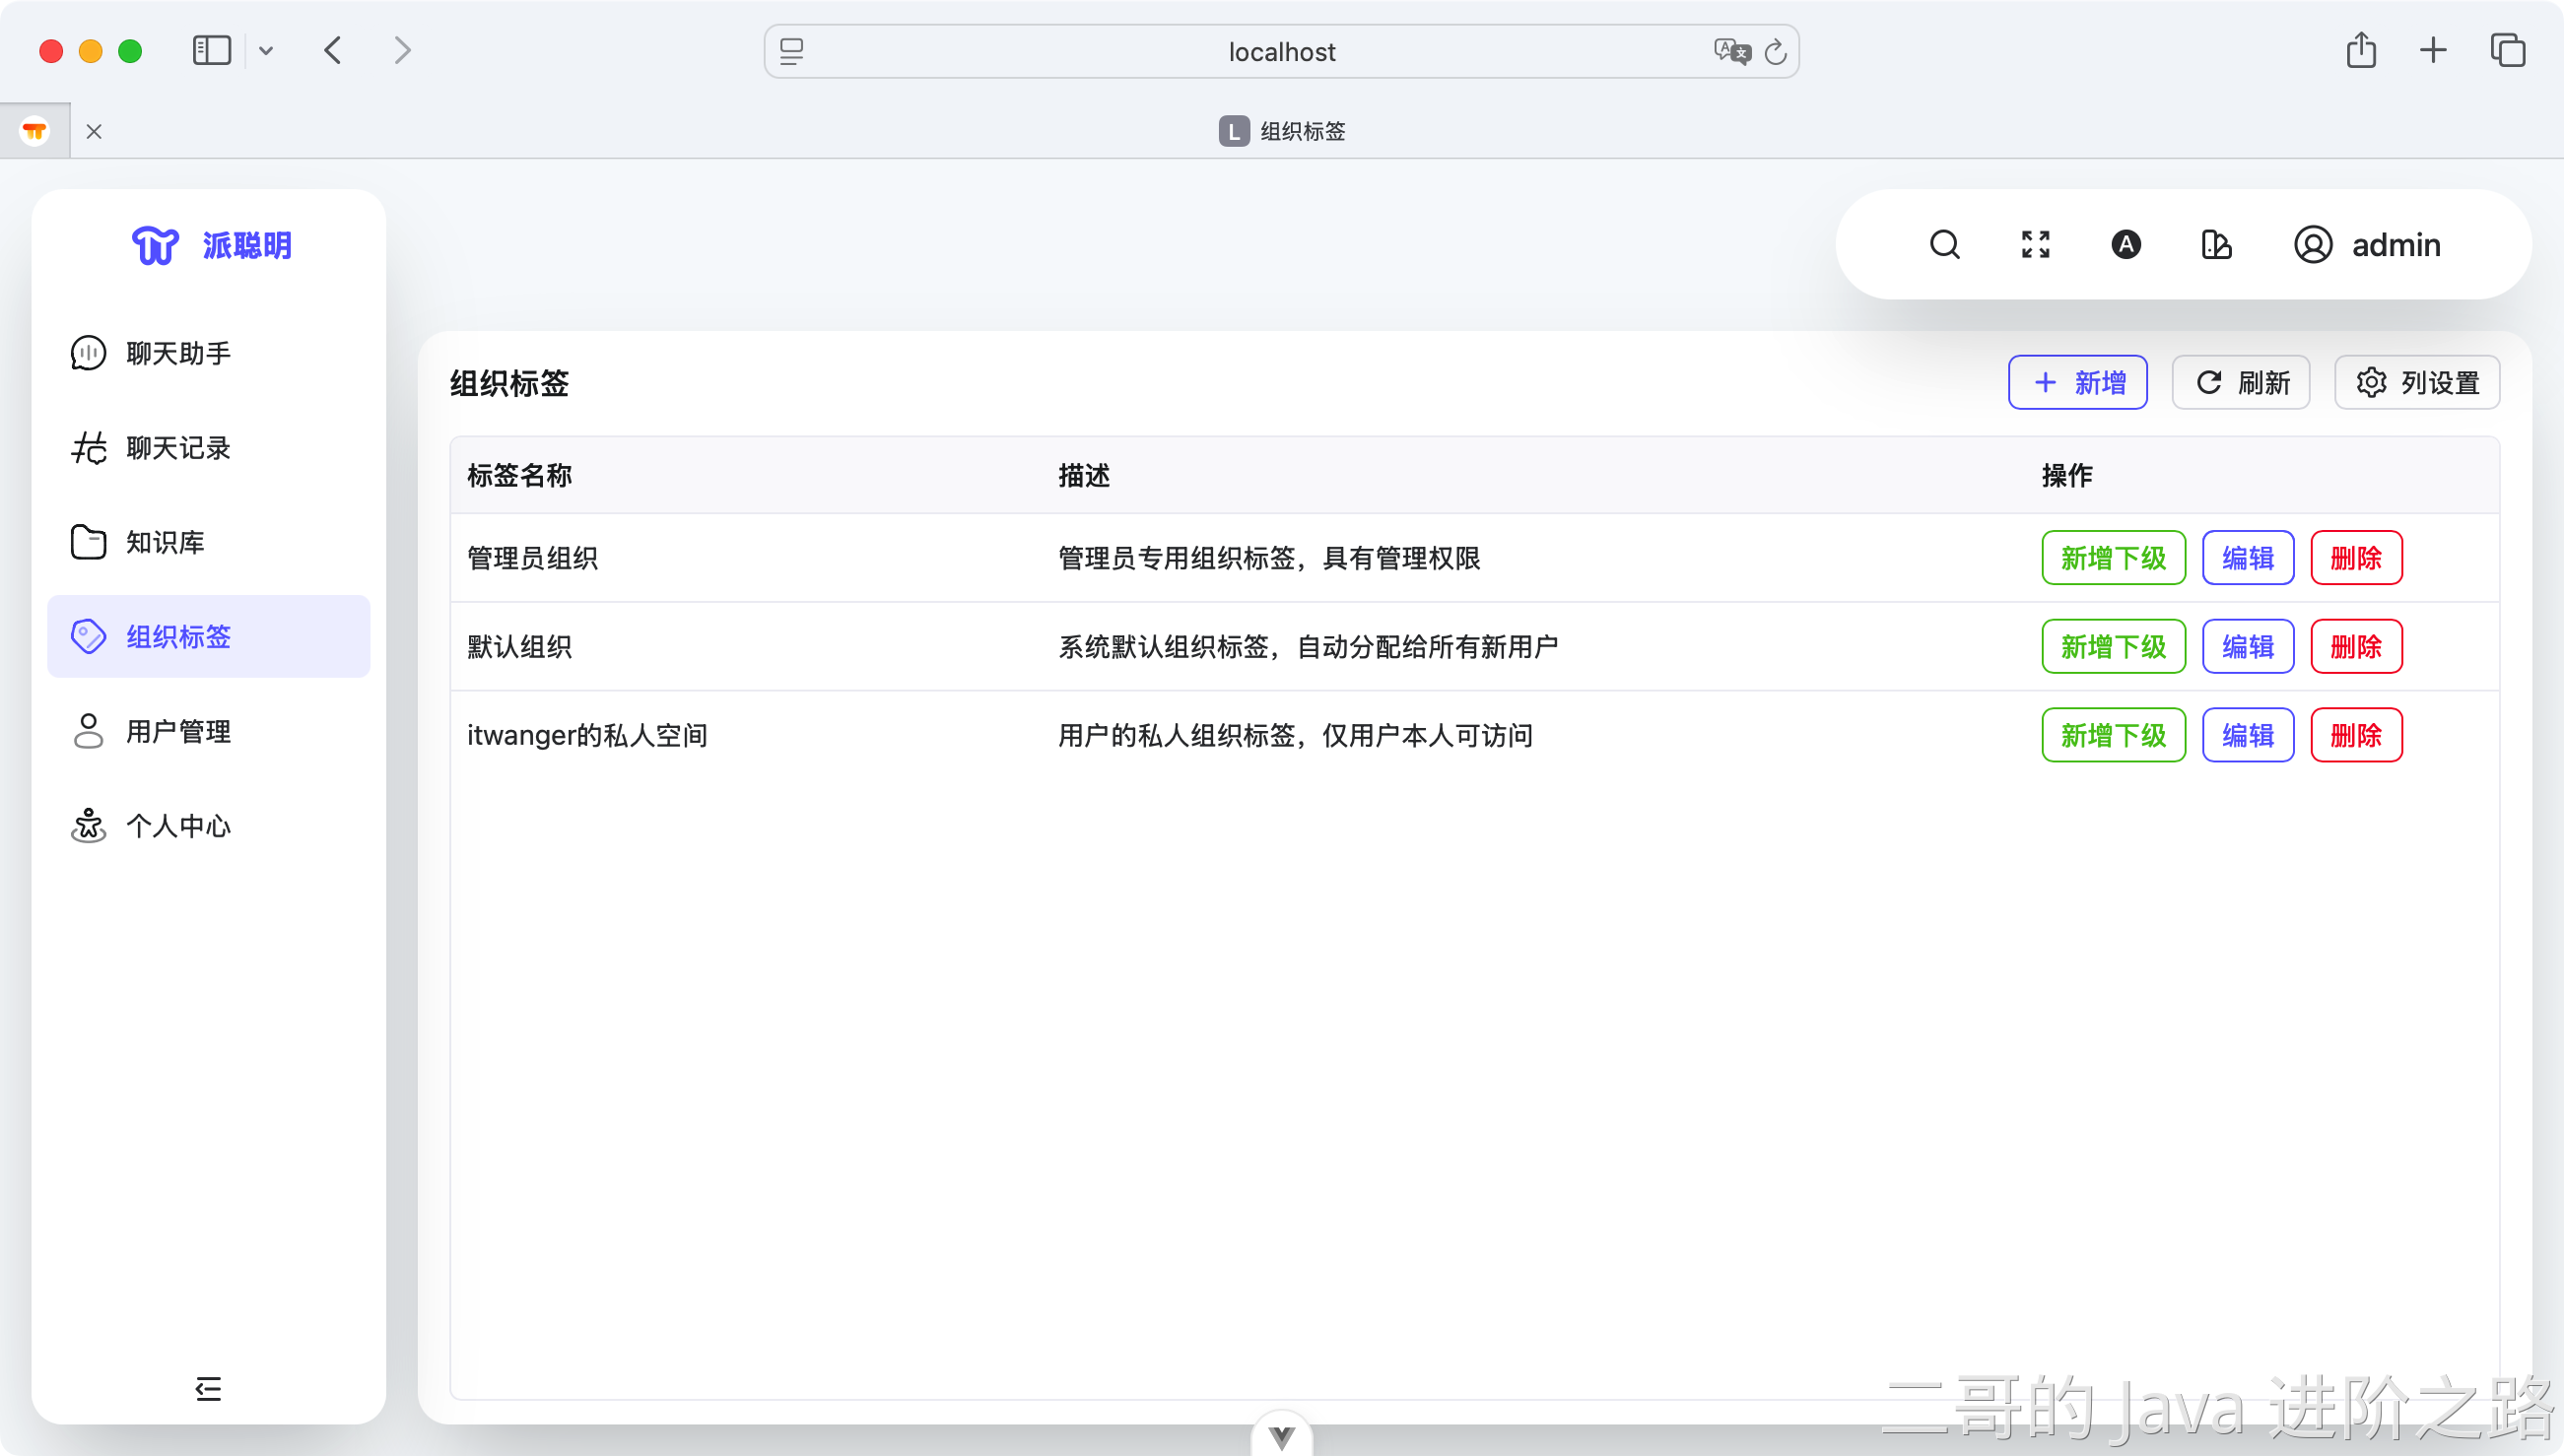Toggle the Safari sidebar panel
This screenshot has width=2564, height=1456.
(211, 50)
